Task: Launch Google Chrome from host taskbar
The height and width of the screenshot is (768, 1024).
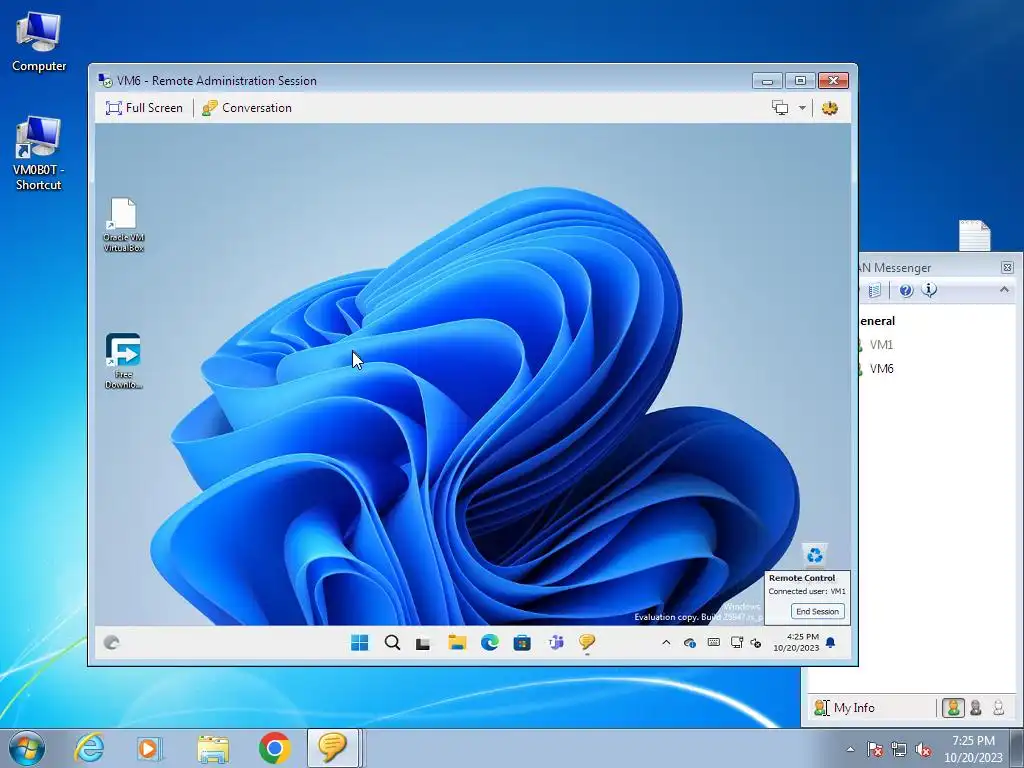Action: pyautogui.click(x=274, y=748)
